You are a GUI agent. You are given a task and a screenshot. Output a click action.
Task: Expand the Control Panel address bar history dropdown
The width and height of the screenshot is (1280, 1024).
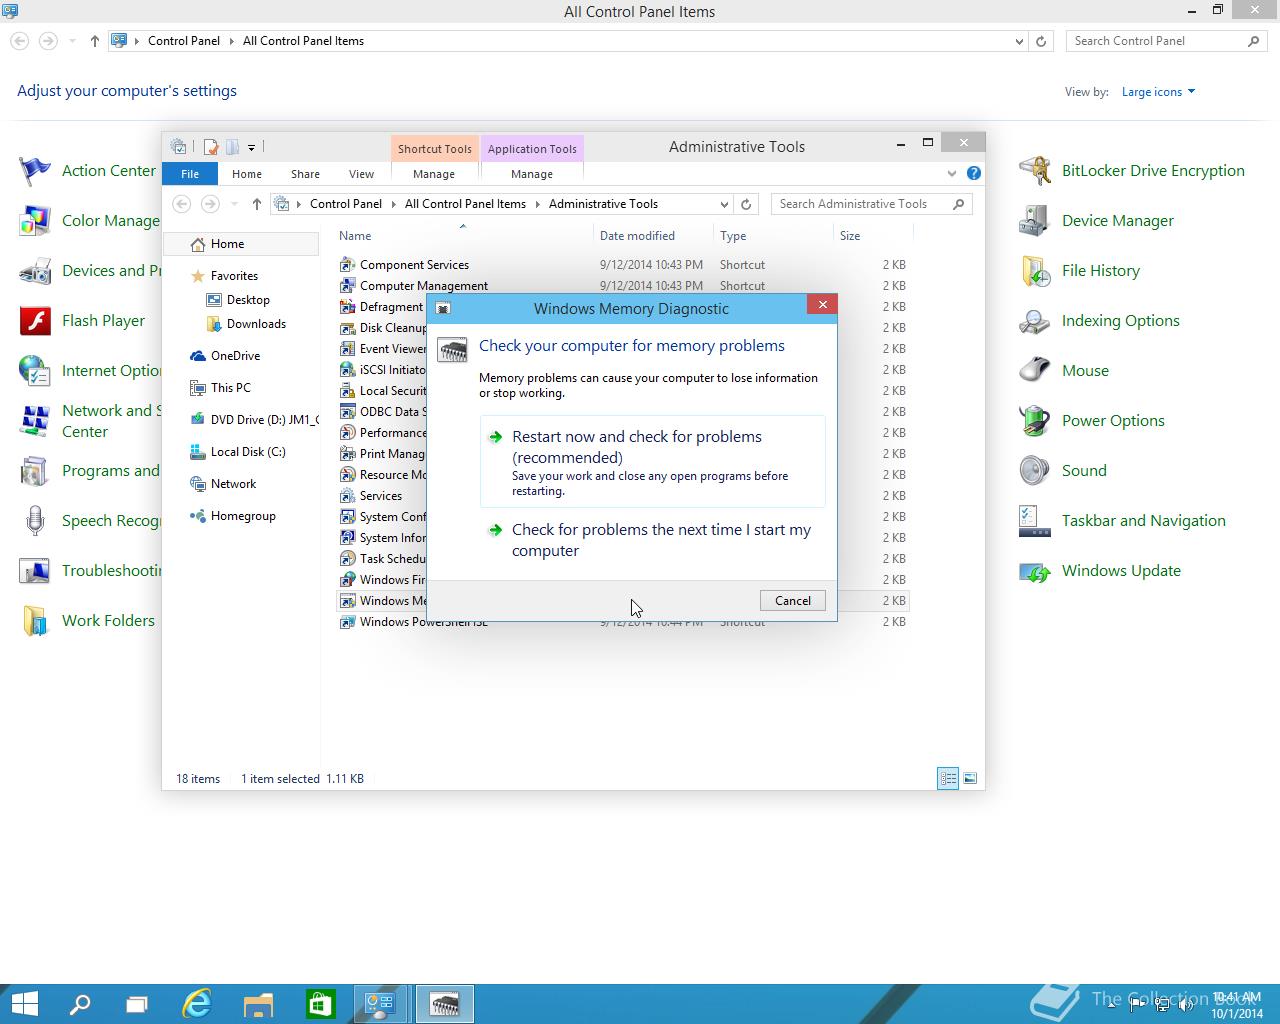pyautogui.click(x=1019, y=41)
